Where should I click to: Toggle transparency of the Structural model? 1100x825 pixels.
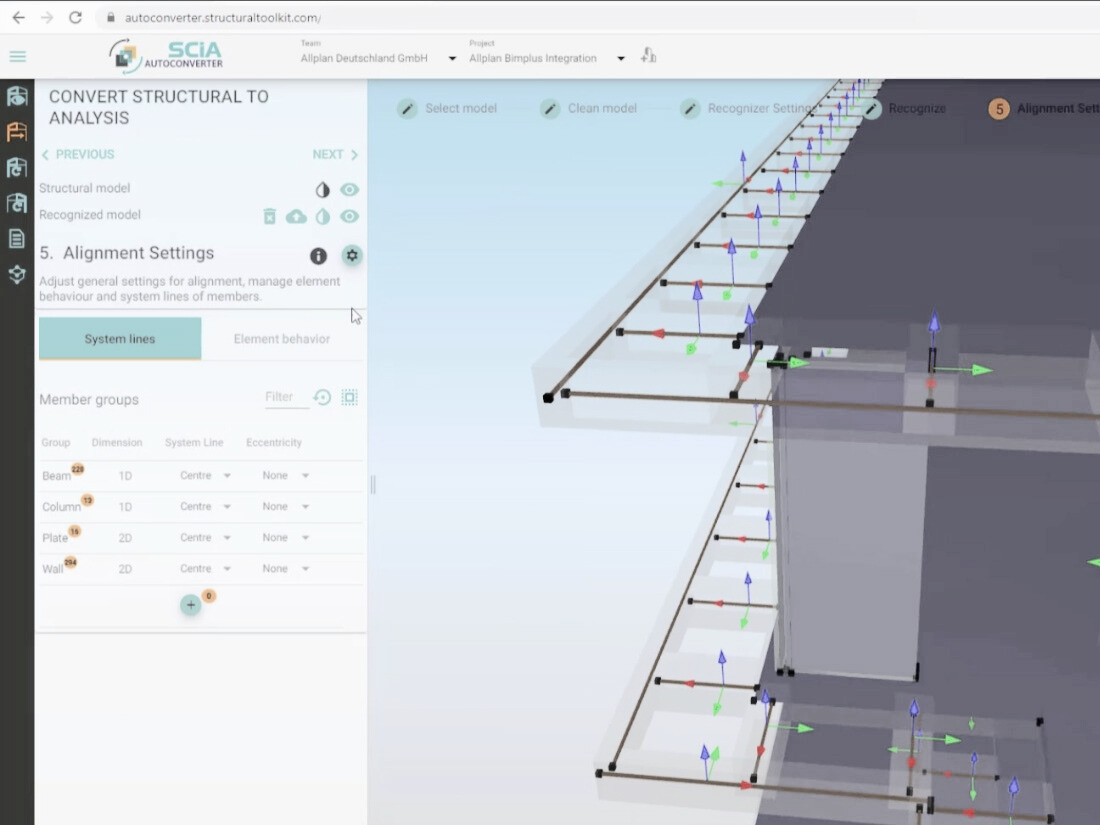[x=322, y=189]
